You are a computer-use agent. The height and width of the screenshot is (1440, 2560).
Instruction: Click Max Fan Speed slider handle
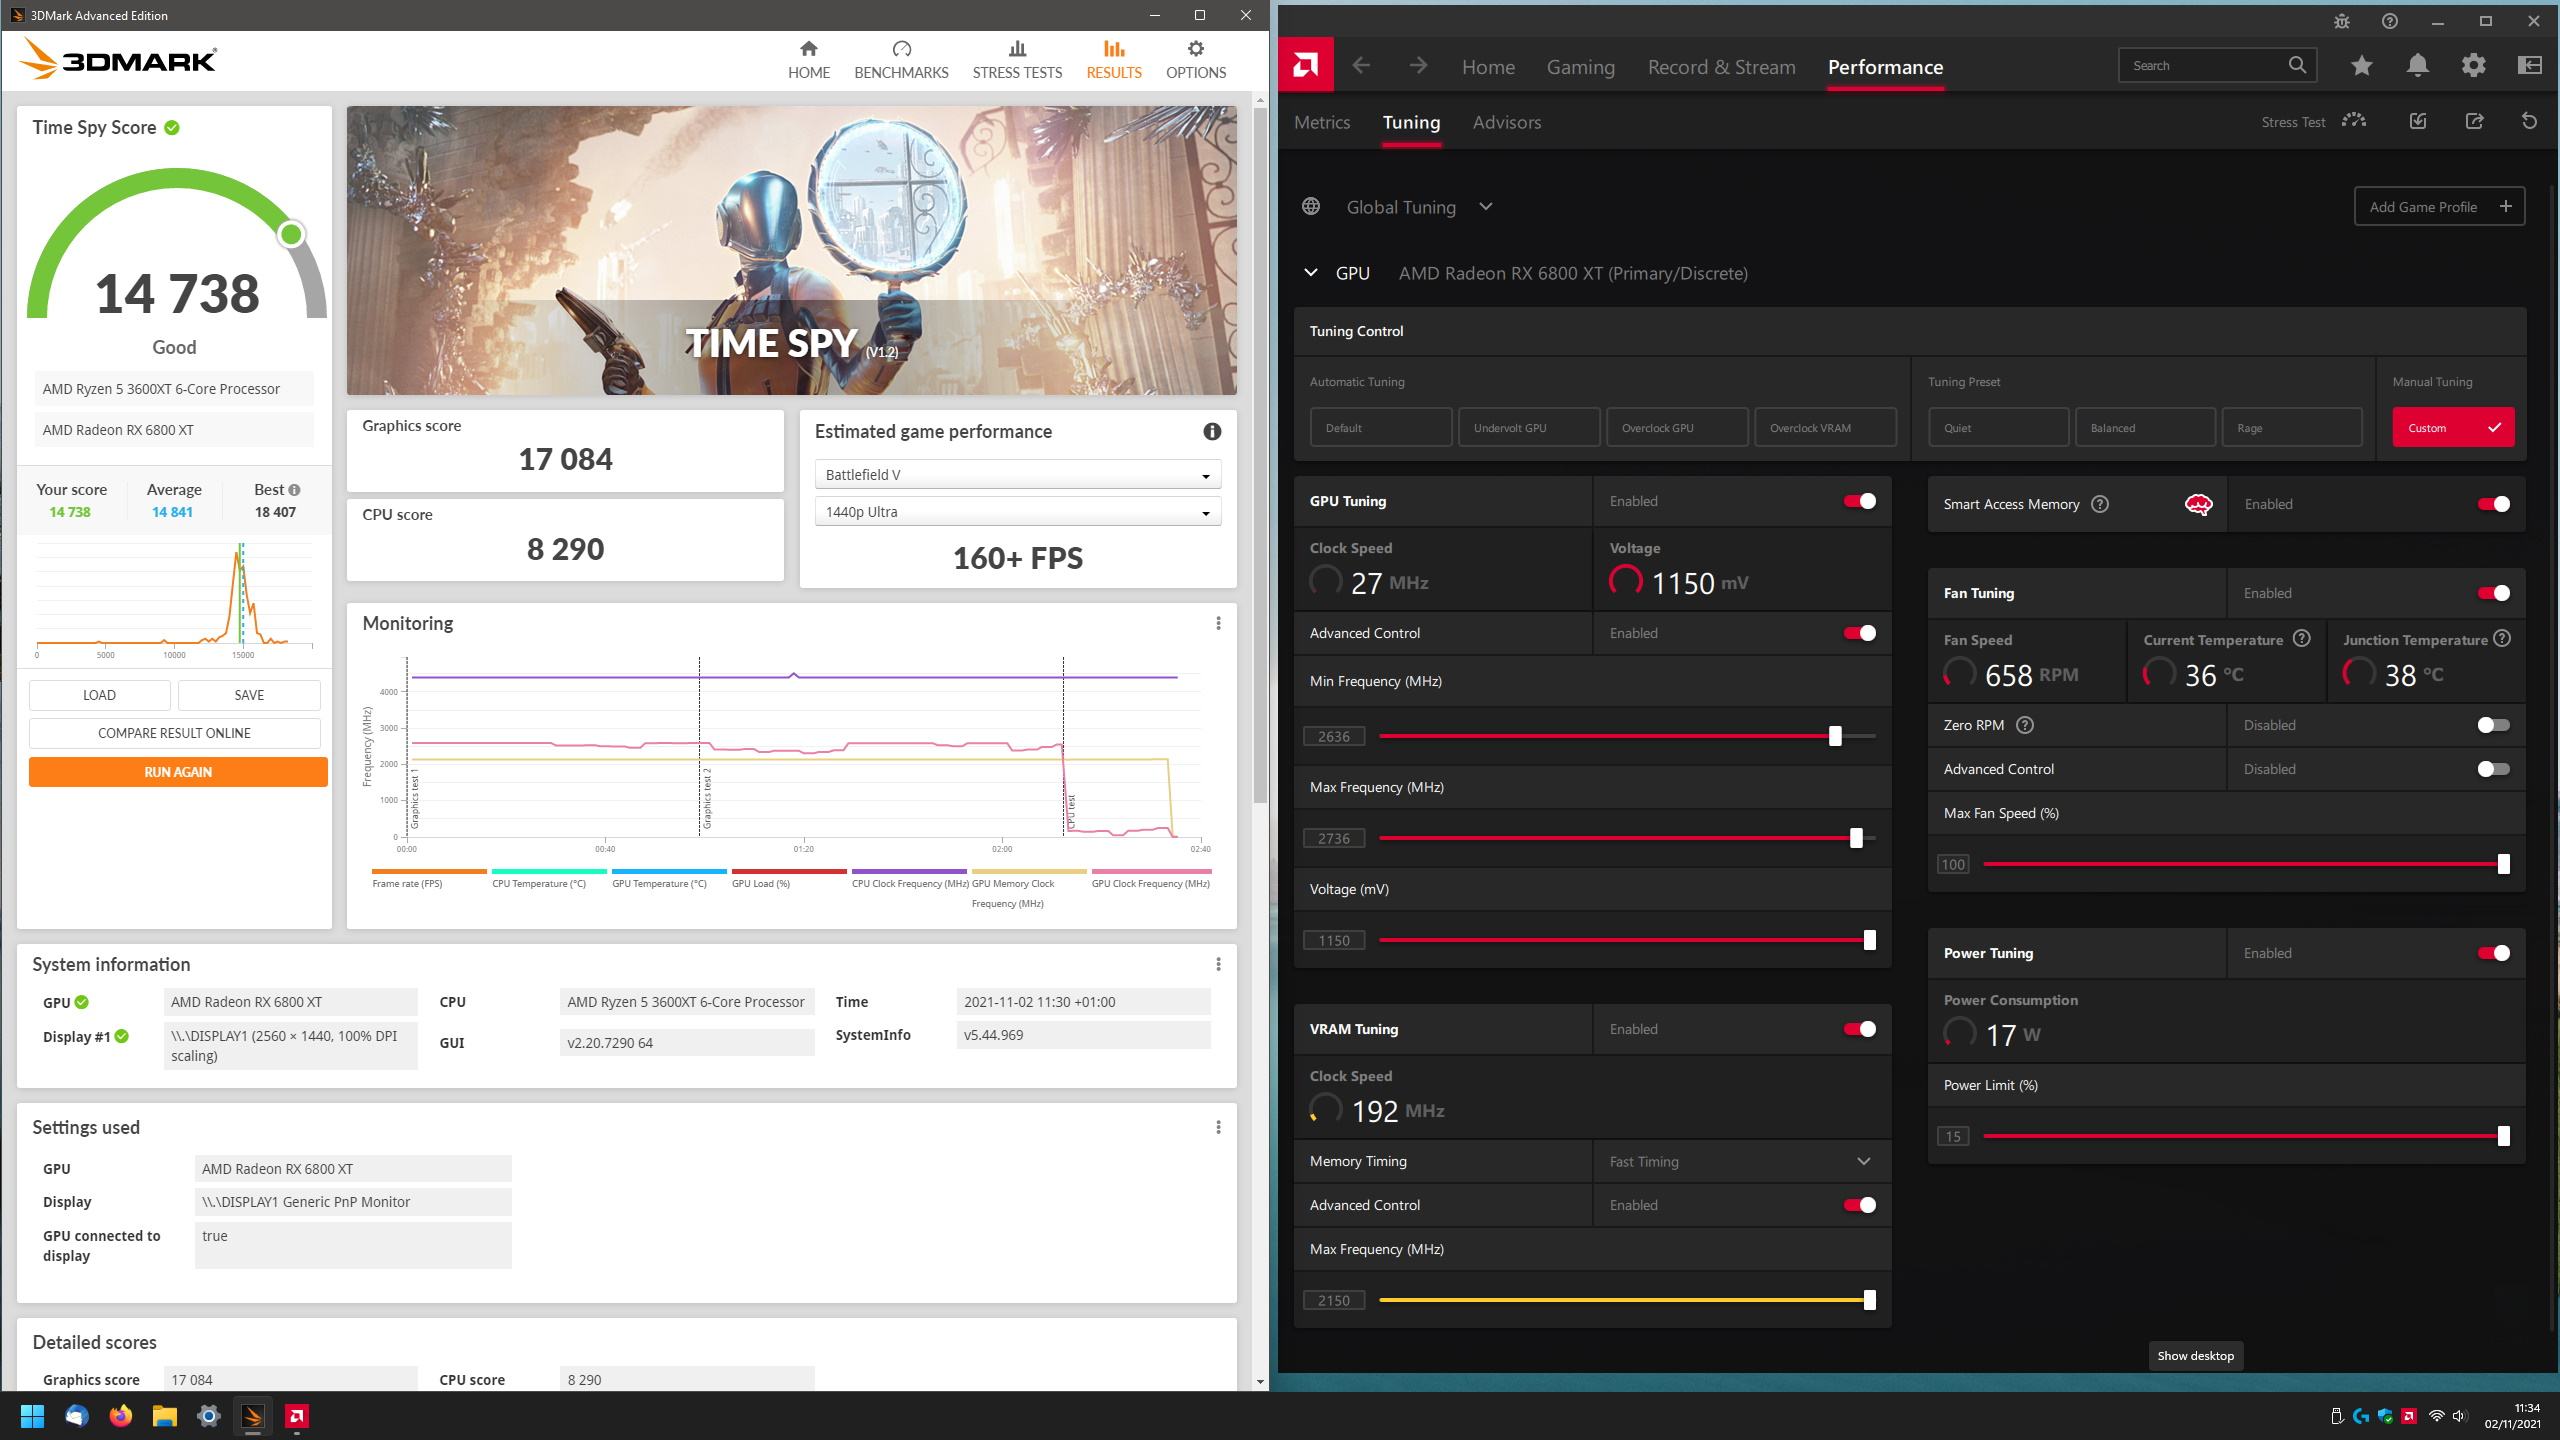pos(2503,863)
